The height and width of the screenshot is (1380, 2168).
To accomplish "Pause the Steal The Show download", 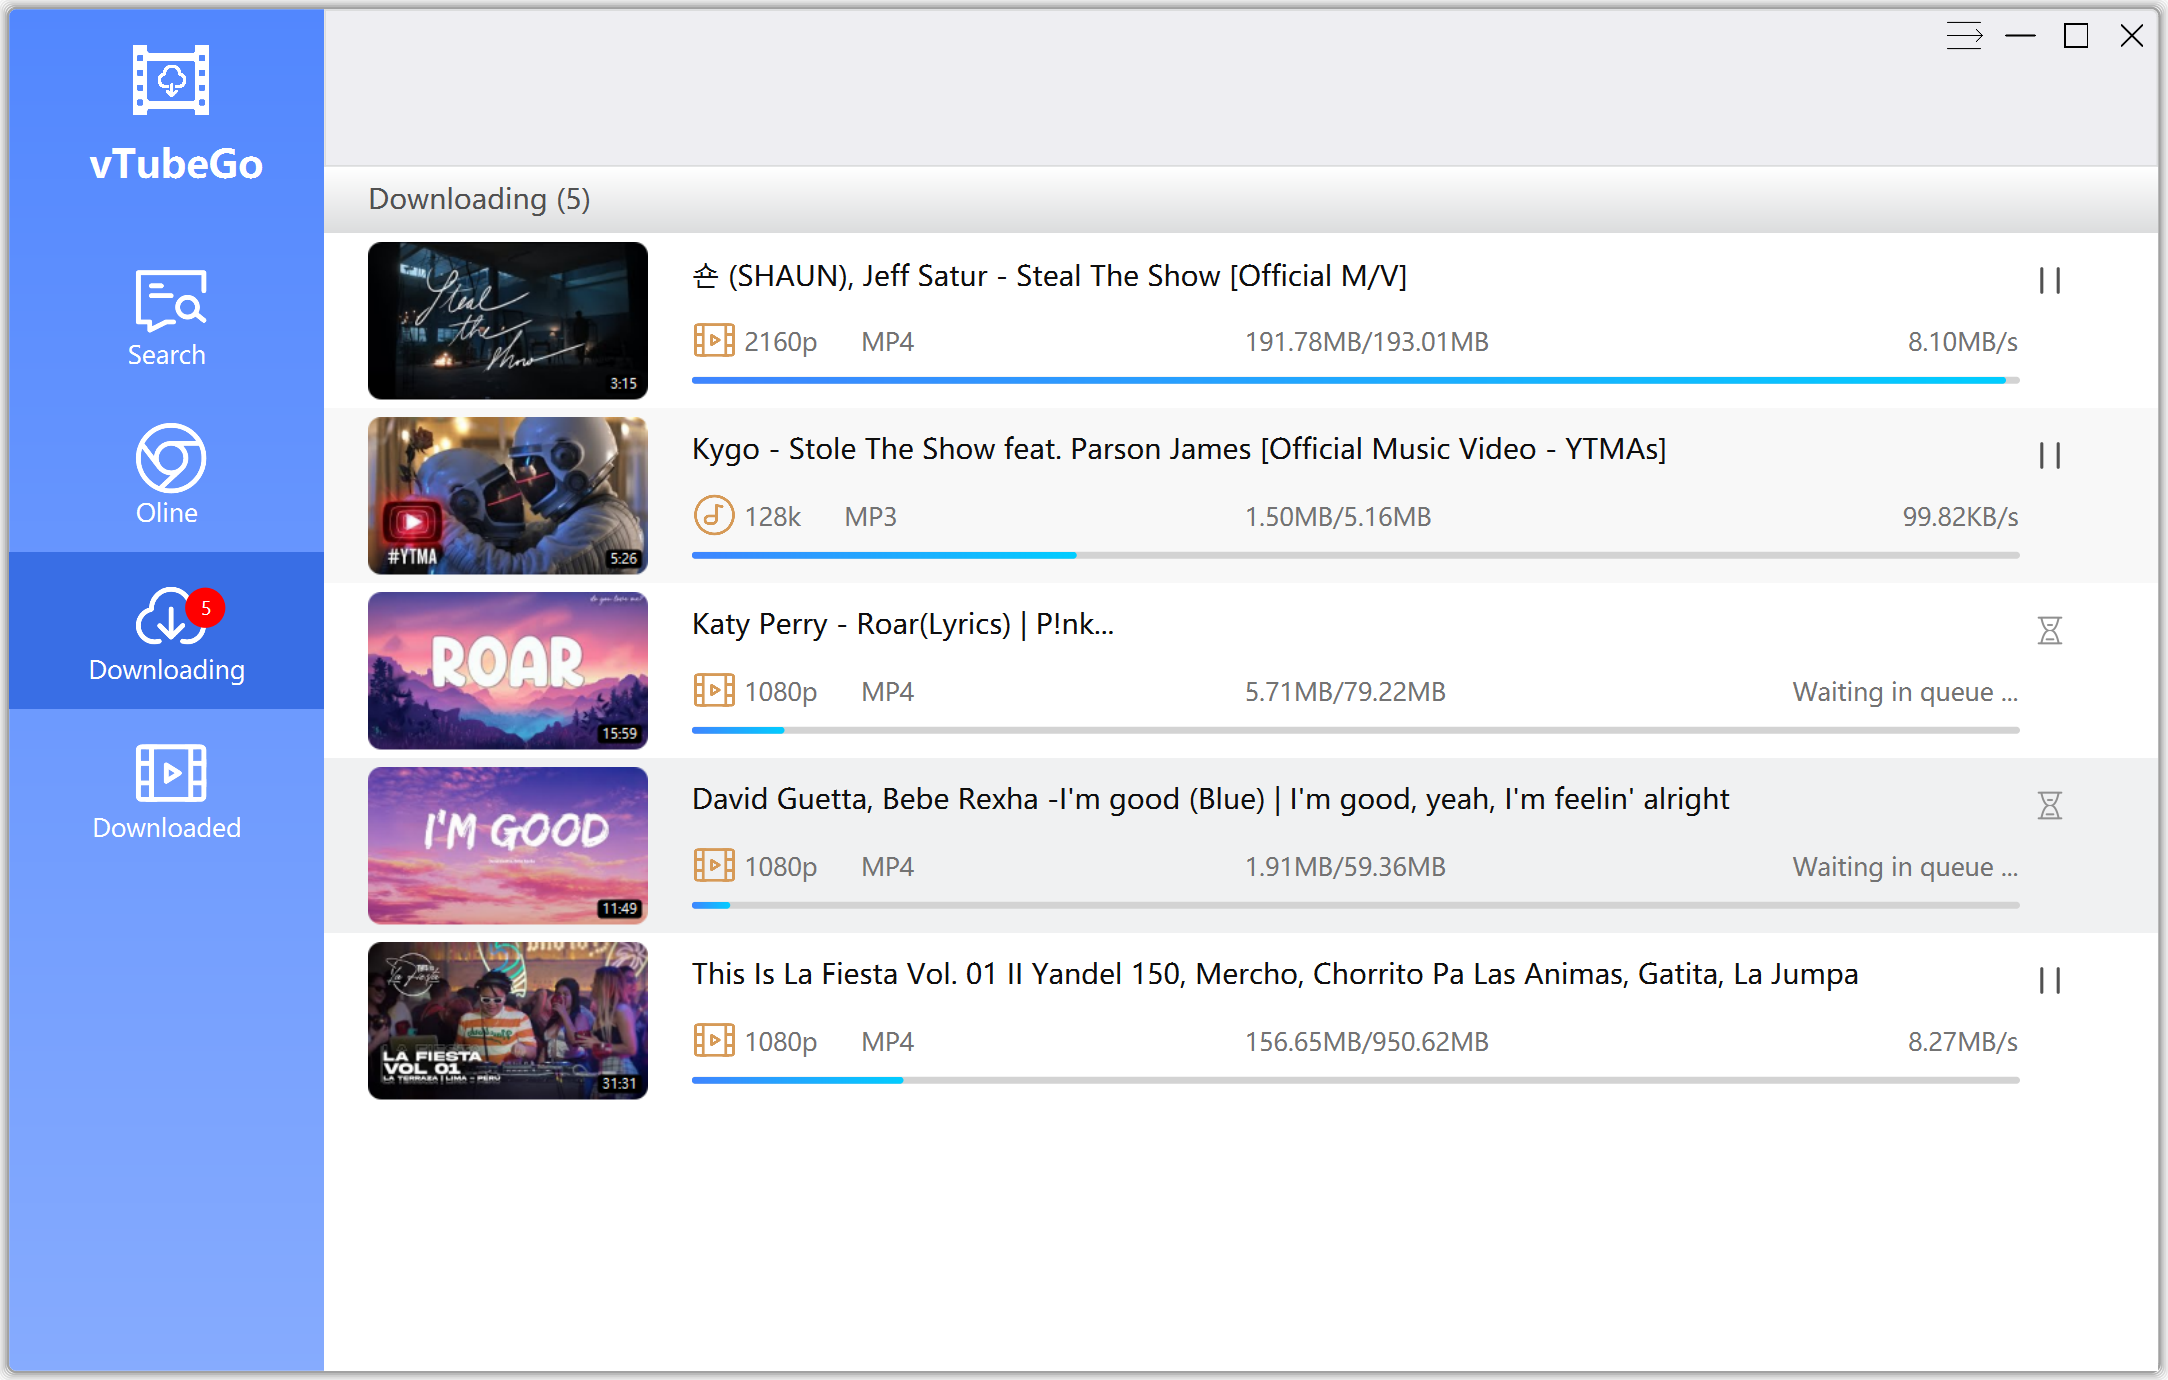I will pyautogui.click(x=2050, y=281).
